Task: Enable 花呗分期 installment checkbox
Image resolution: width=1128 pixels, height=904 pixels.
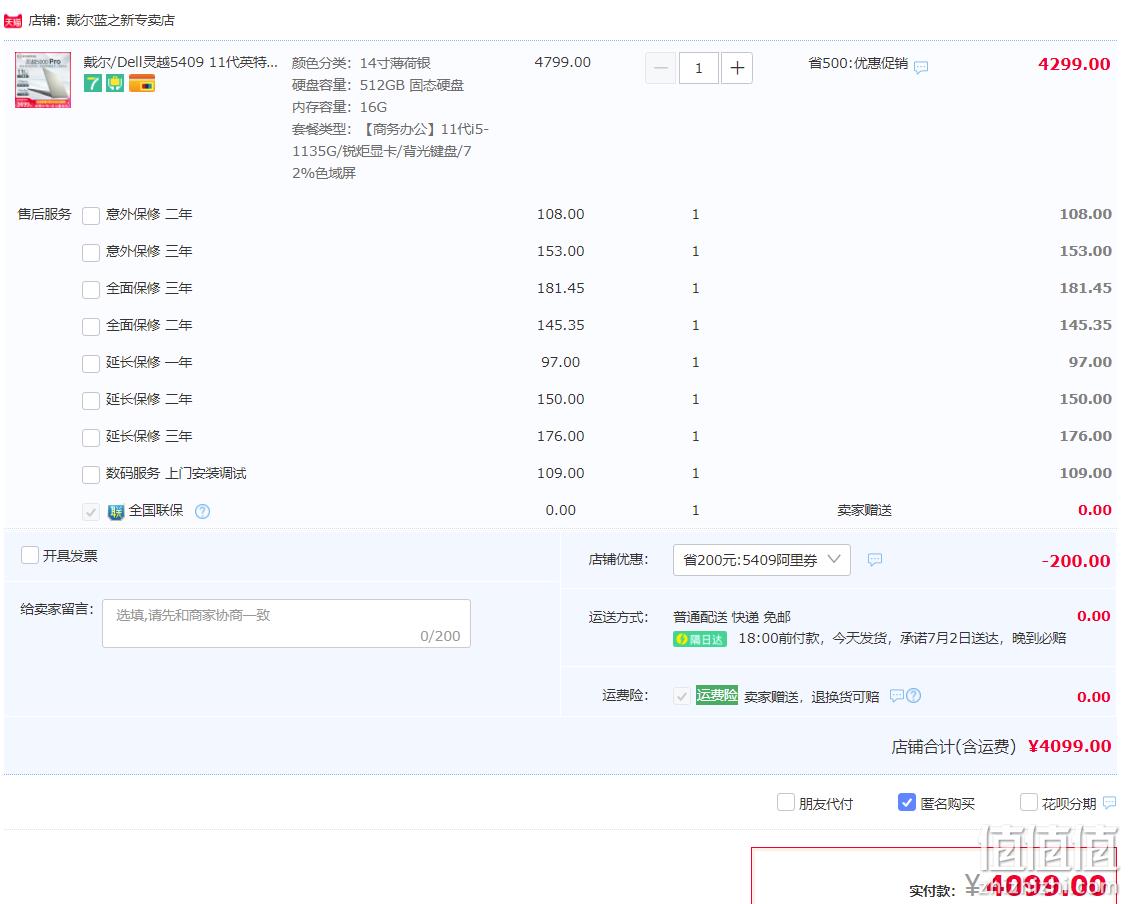Action: coord(1029,802)
